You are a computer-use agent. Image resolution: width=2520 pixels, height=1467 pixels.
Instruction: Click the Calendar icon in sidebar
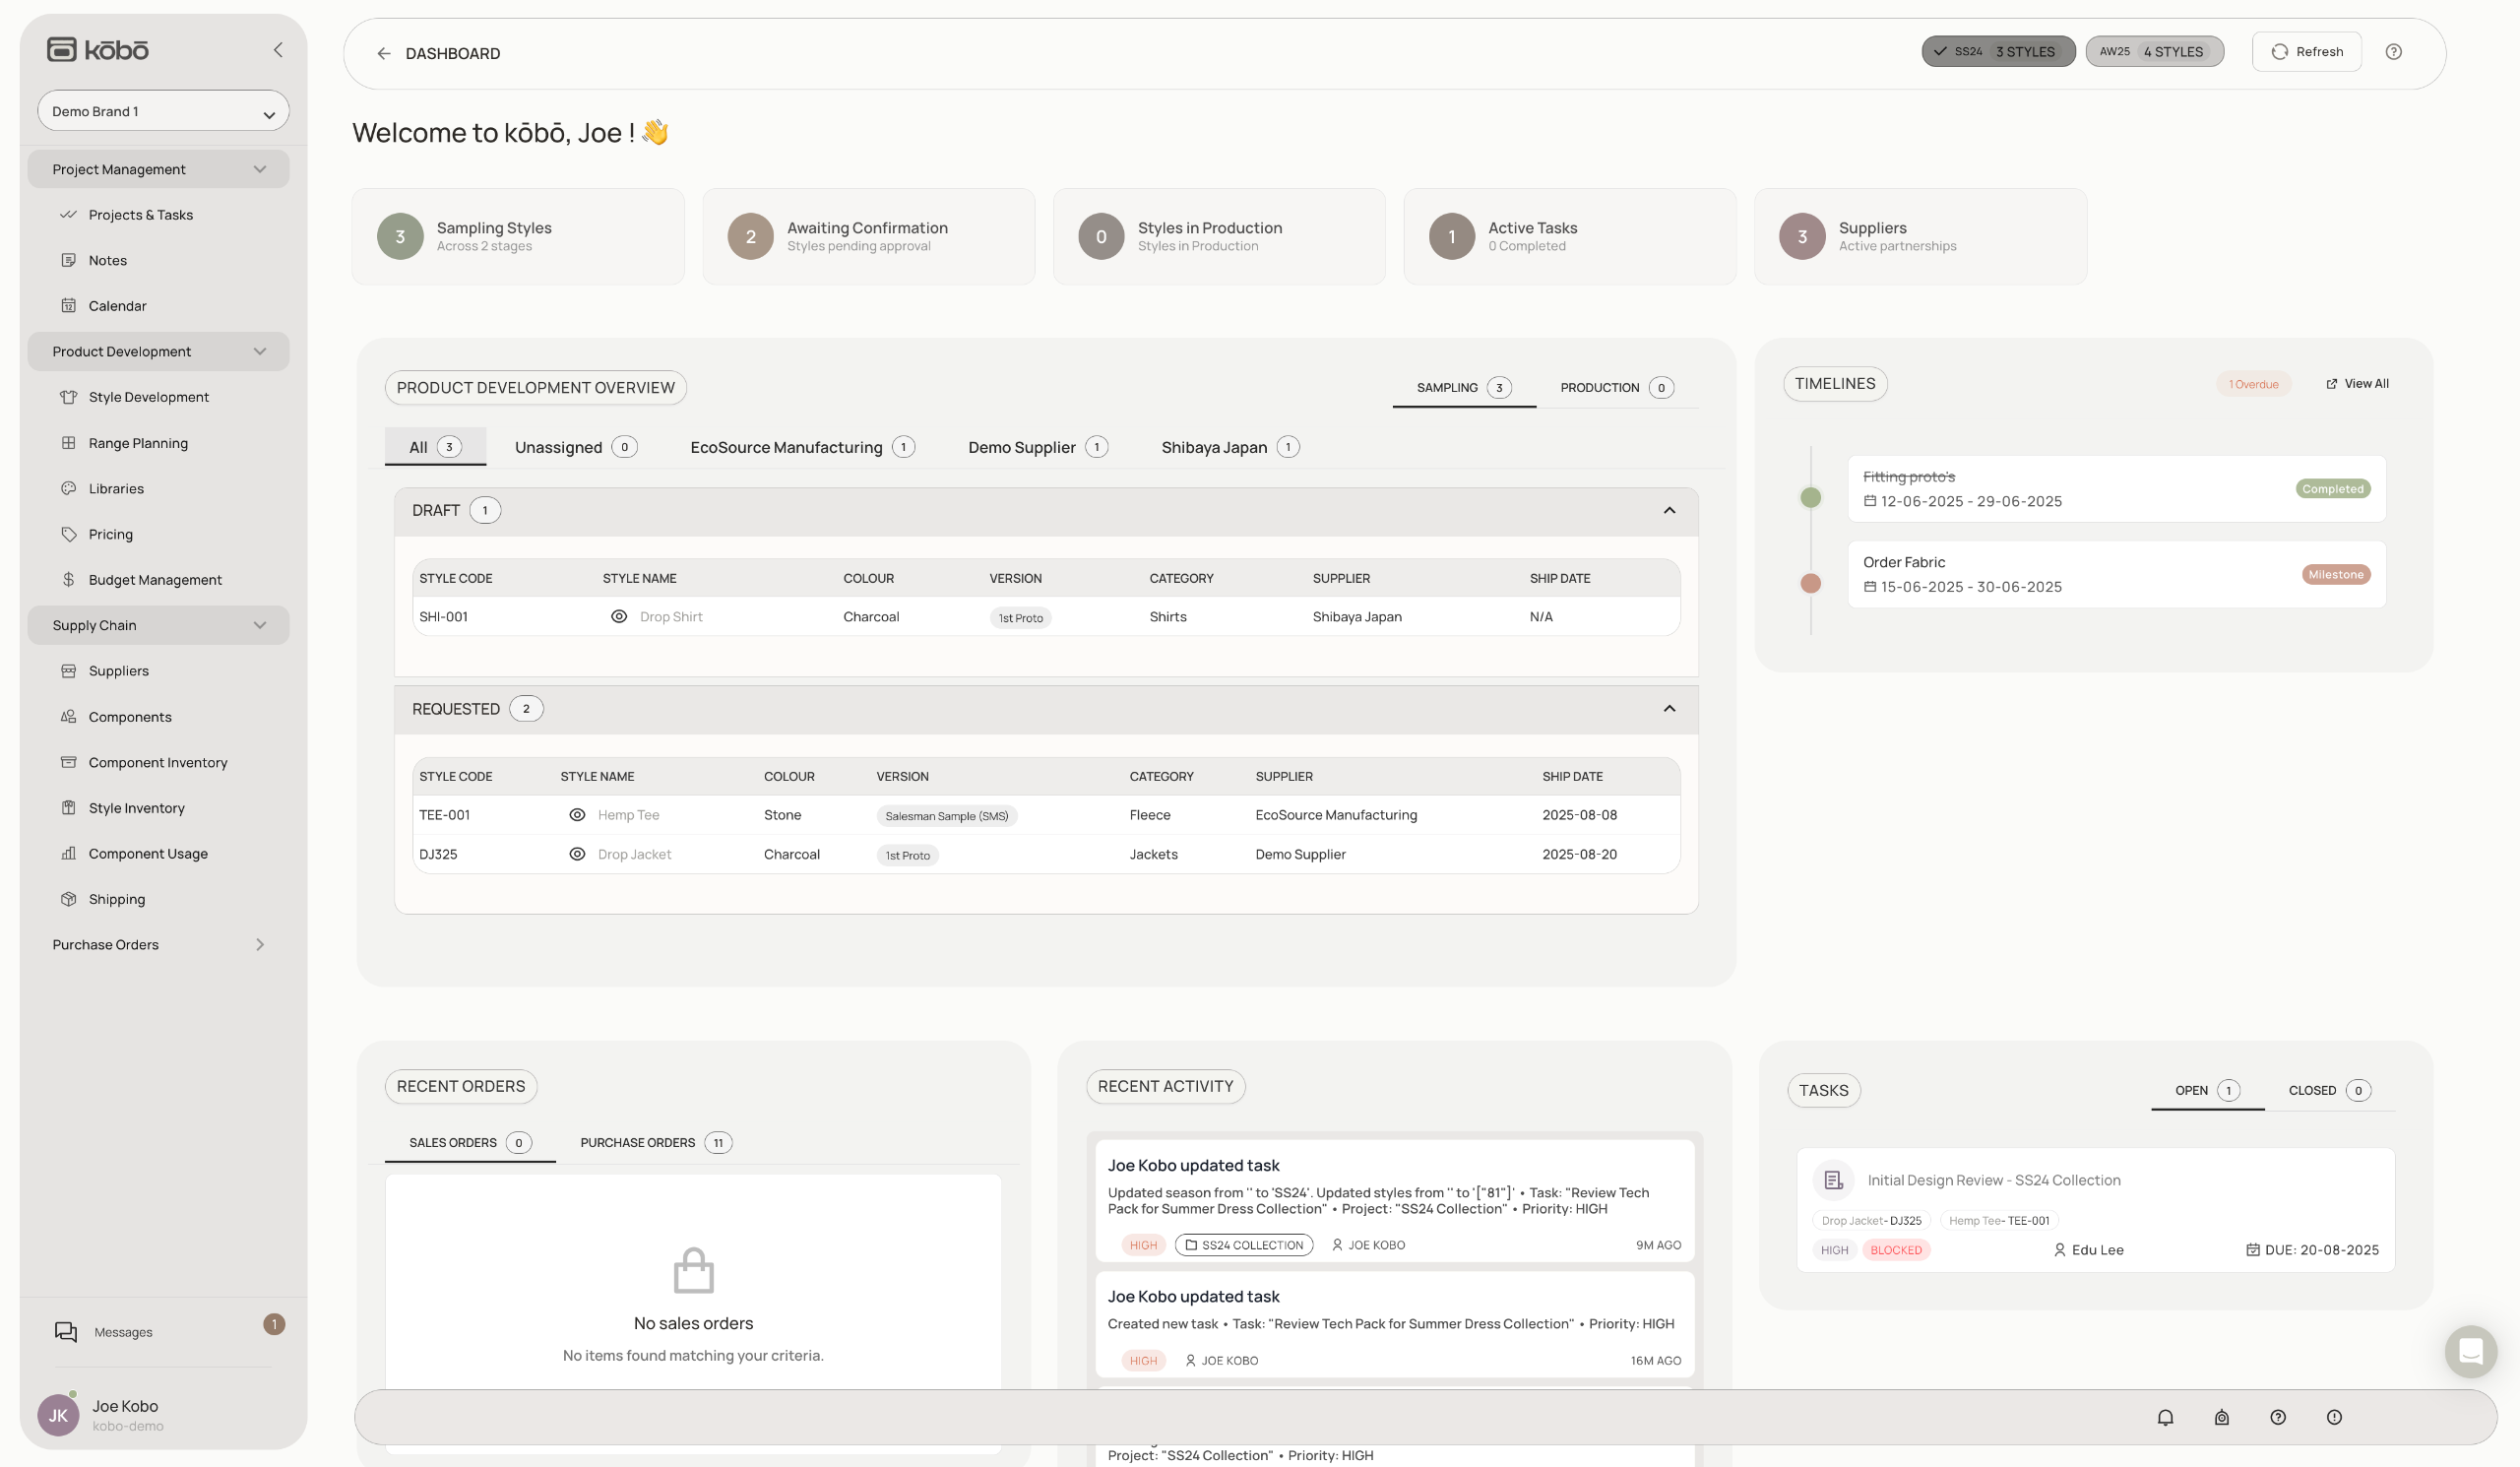click(68, 306)
